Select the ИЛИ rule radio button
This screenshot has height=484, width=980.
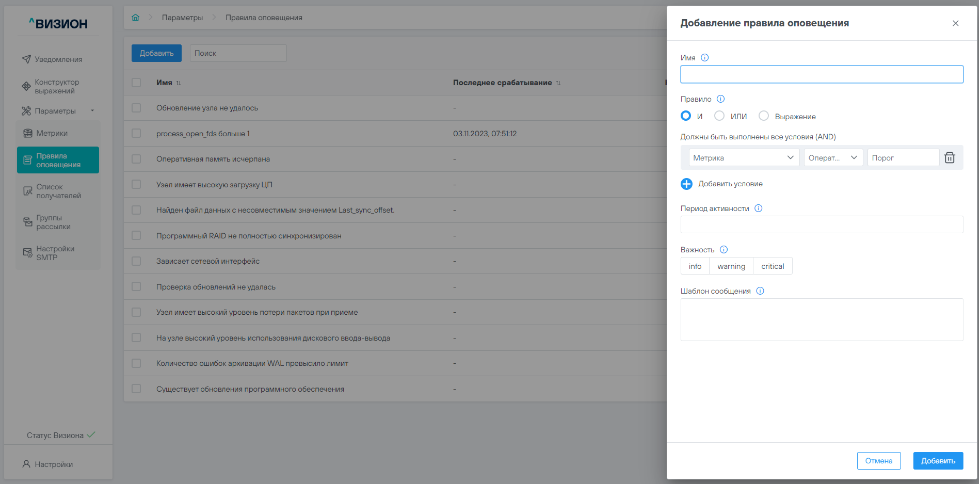(x=720, y=116)
